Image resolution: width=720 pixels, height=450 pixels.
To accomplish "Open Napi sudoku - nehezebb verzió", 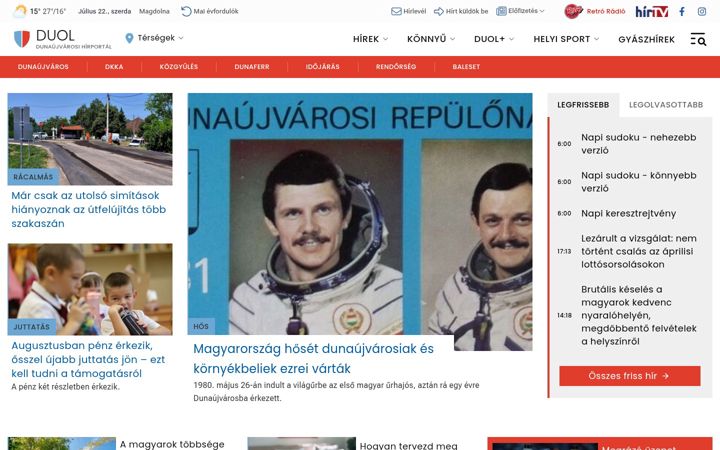I will 638,144.
